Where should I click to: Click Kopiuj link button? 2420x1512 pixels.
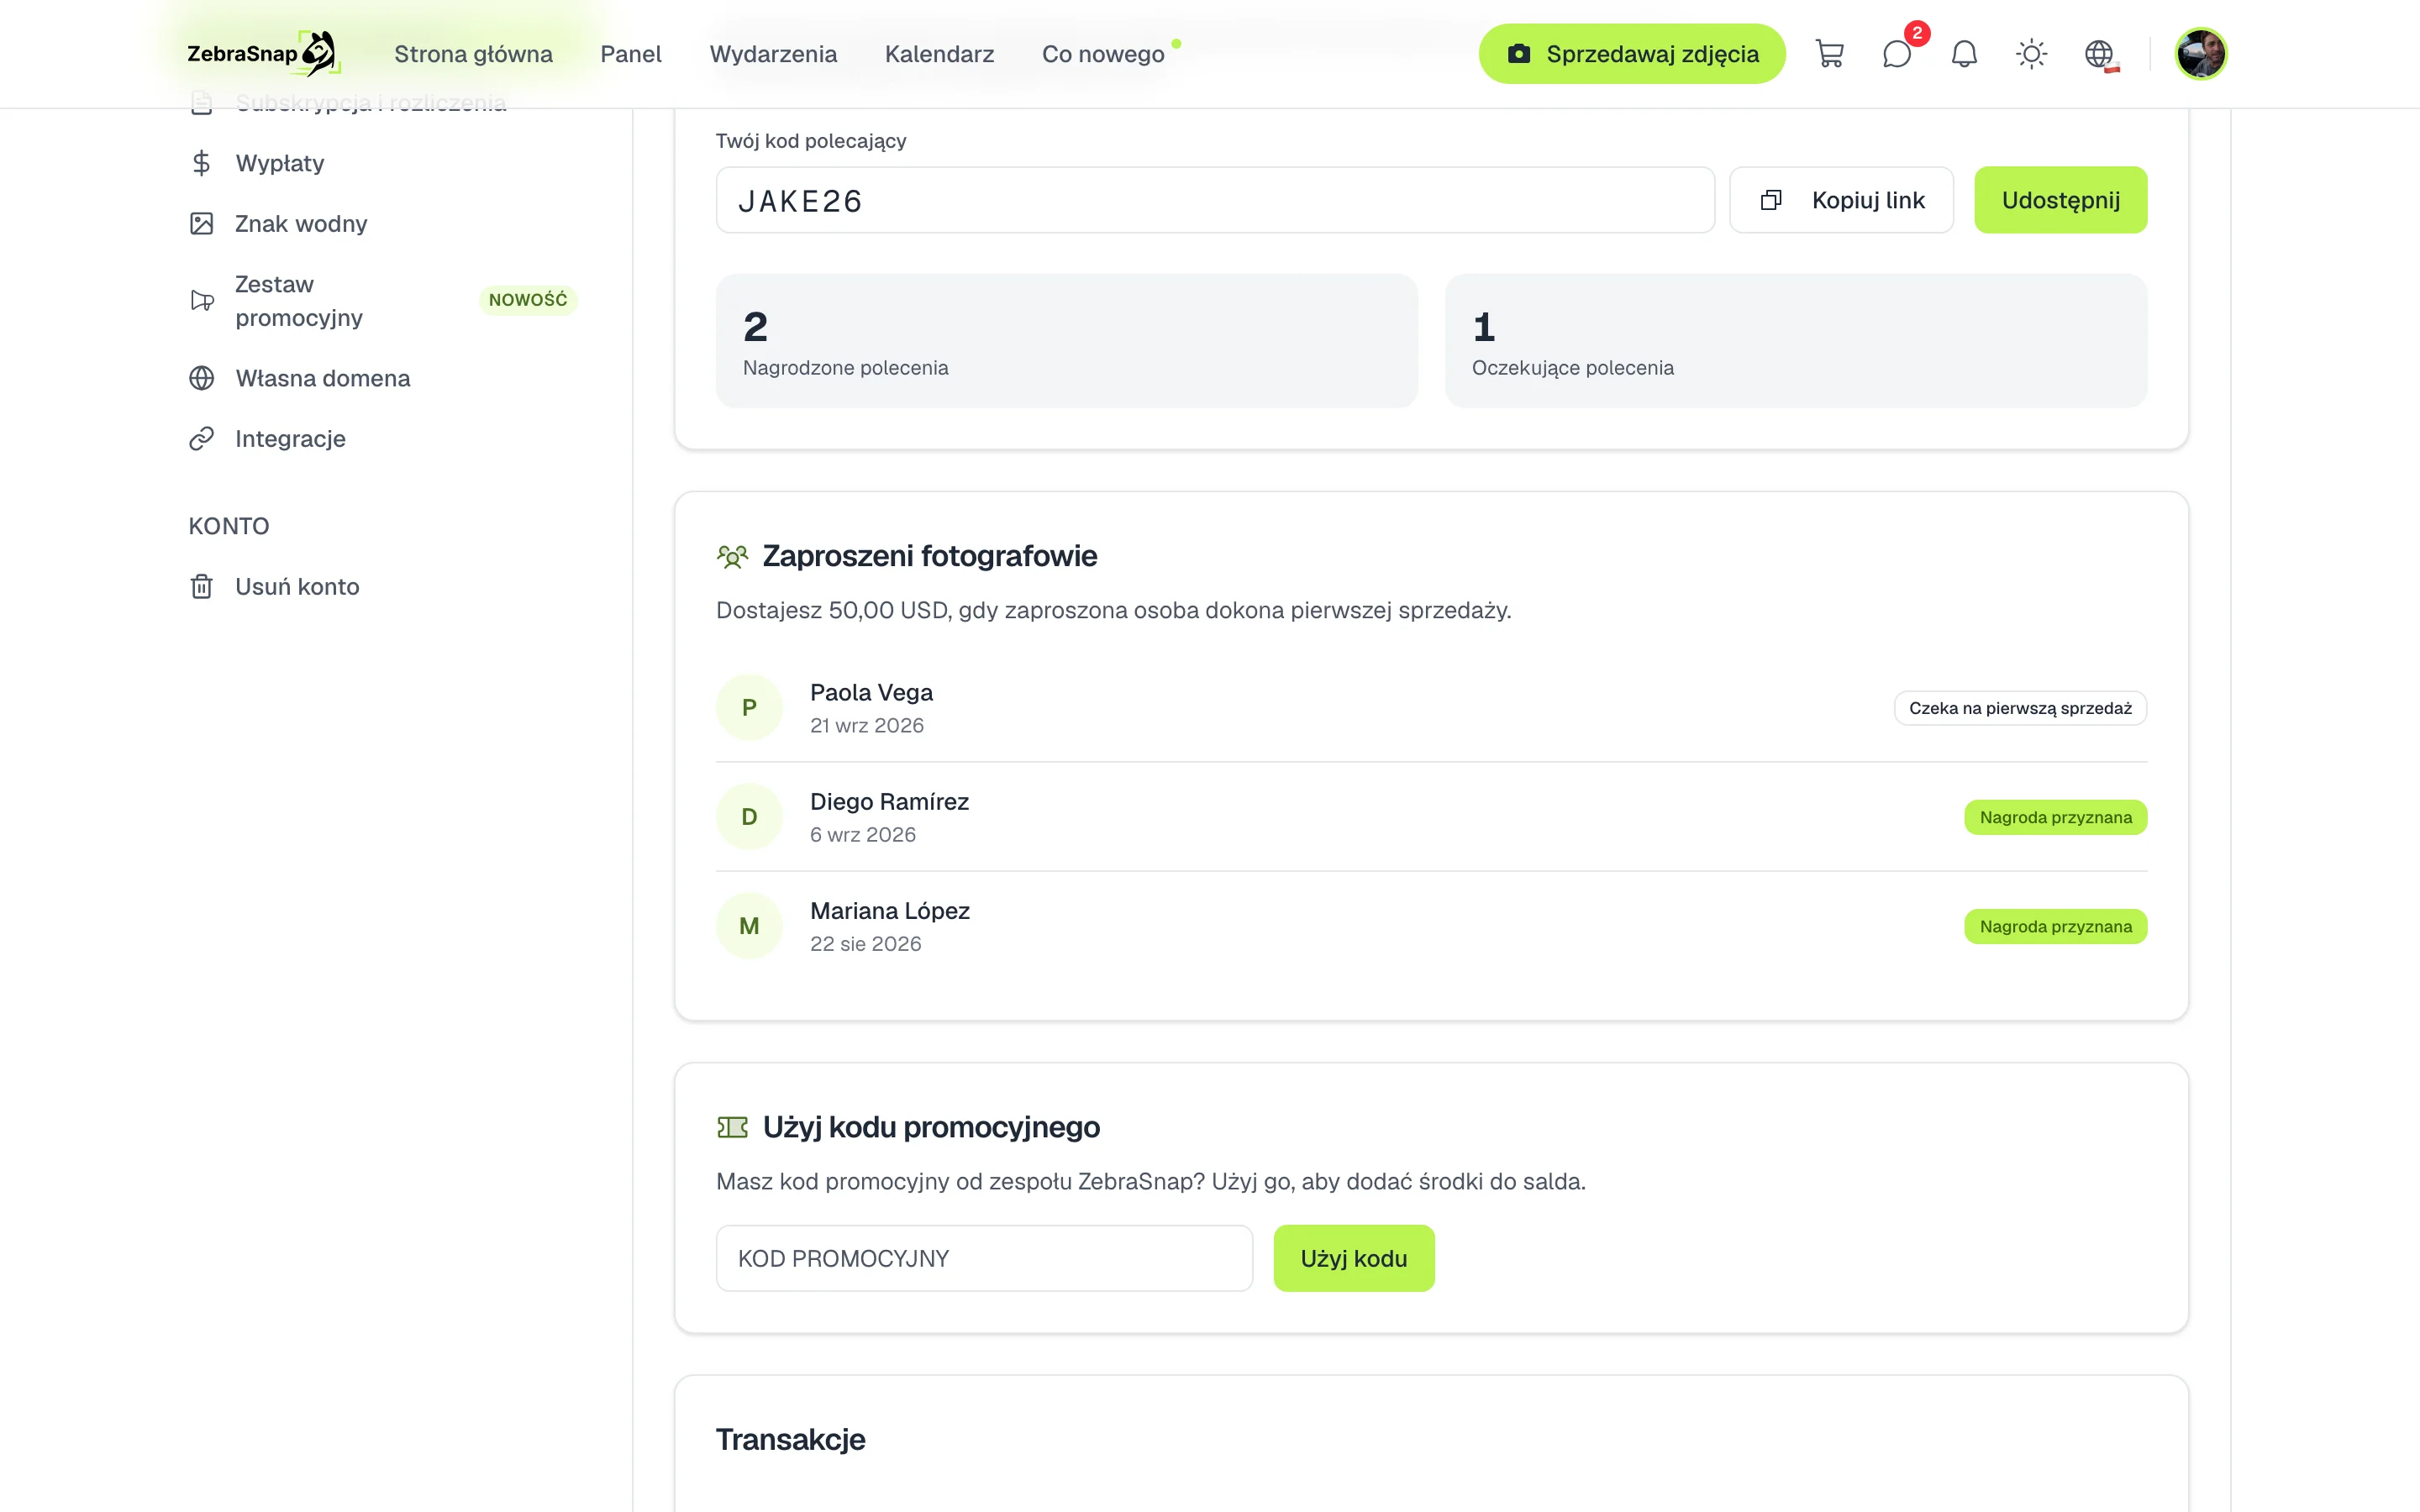tap(1841, 200)
